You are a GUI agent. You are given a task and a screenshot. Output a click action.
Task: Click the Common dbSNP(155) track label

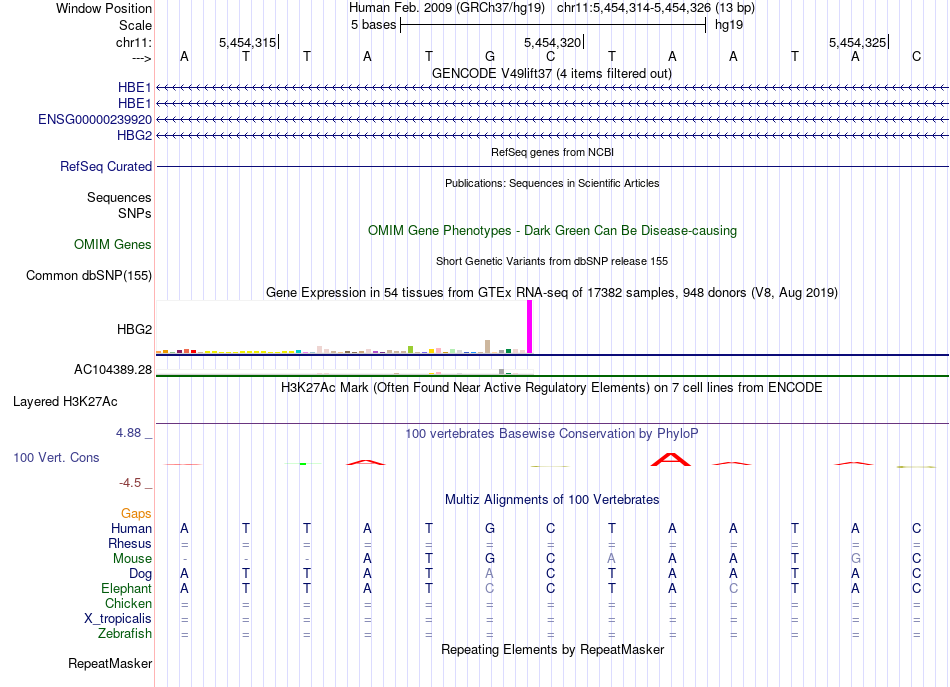pyautogui.click(x=89, y=276)
